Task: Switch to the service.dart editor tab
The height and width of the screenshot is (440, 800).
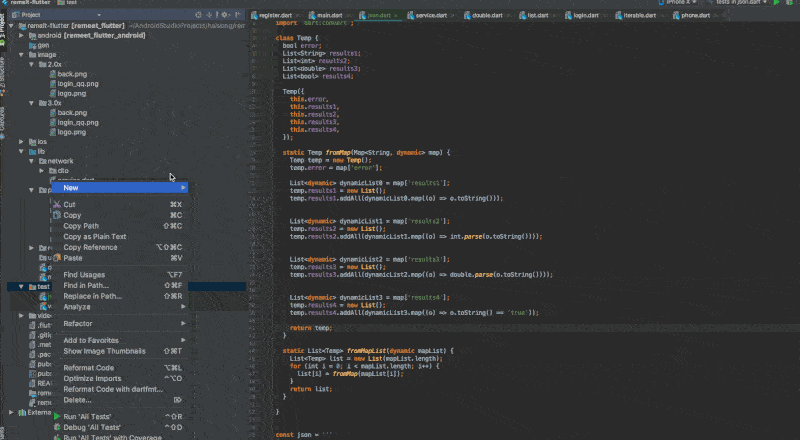Action: [x=430, y=16]
